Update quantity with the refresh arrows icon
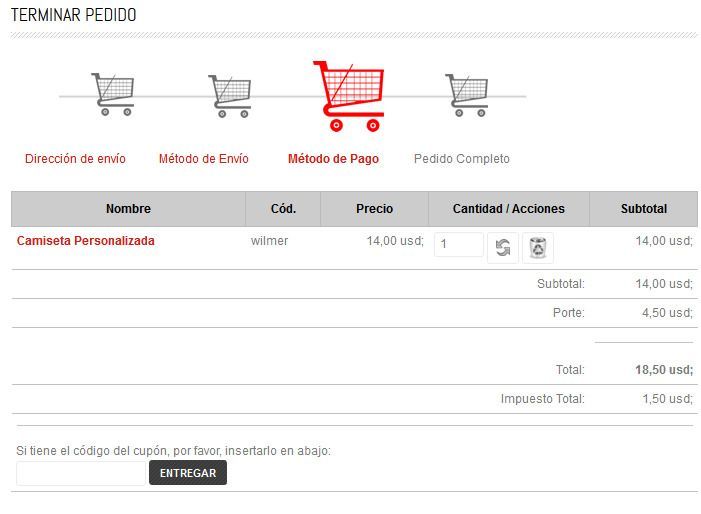The height and width of the screenshot is (514, 701). [503, 248]
